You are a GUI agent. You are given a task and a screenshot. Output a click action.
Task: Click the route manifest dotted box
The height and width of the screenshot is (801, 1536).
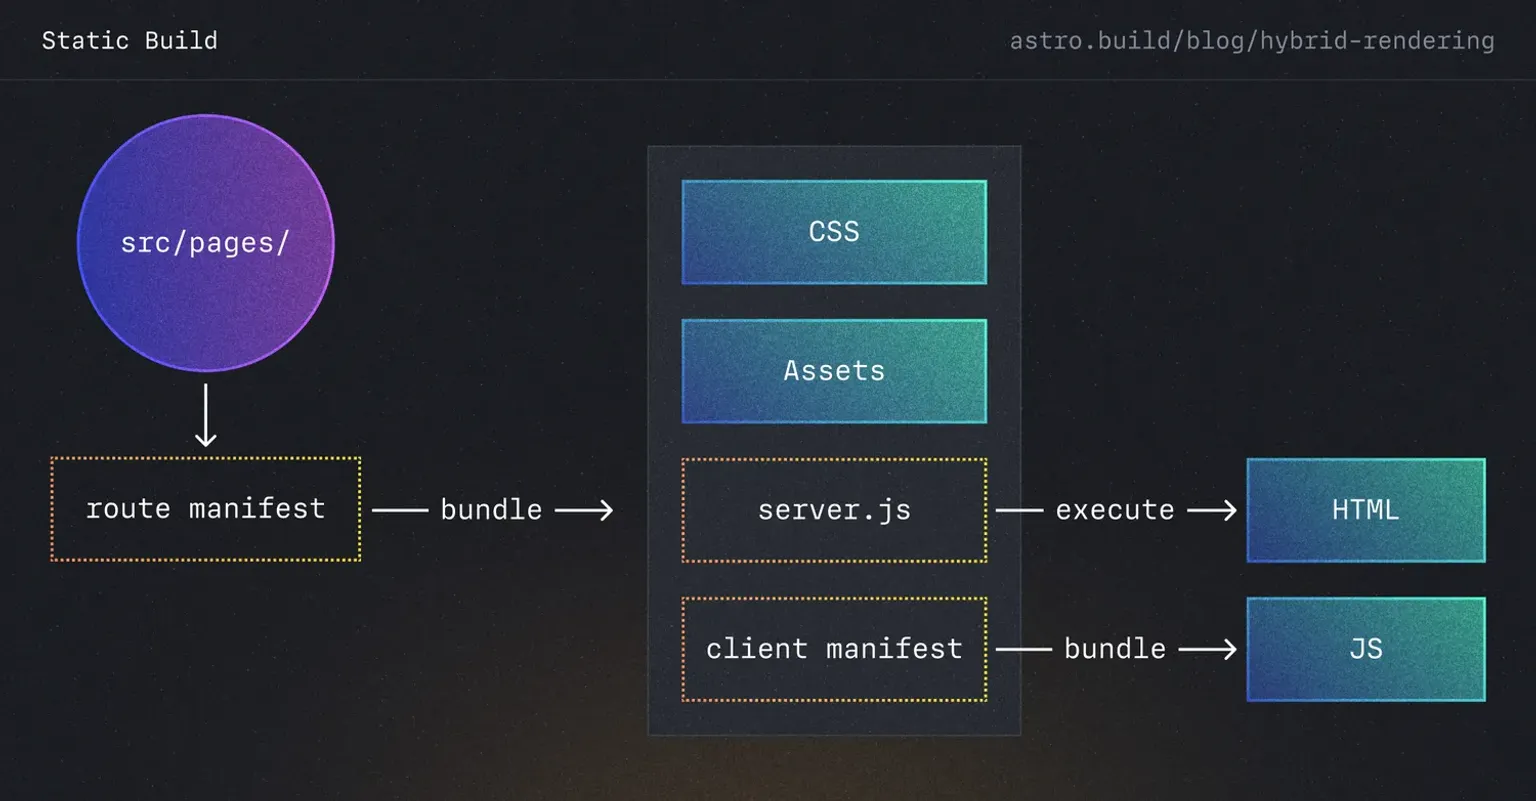(x=205, y=509)
